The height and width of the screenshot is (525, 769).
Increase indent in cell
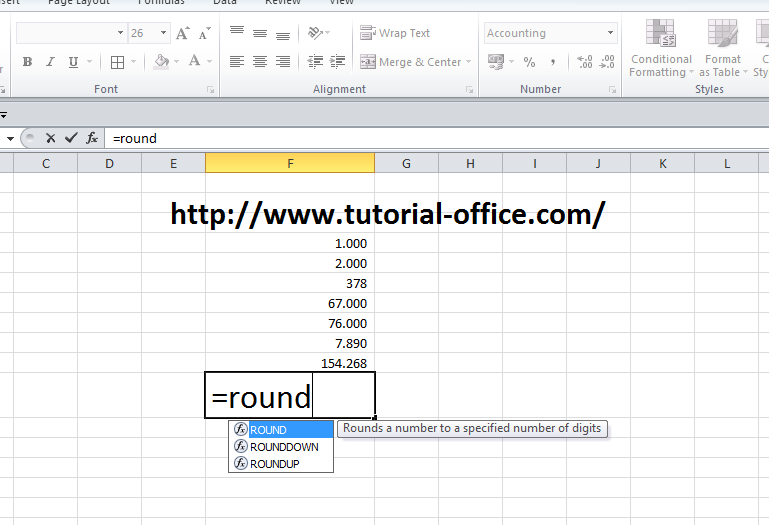click(337, 62)
